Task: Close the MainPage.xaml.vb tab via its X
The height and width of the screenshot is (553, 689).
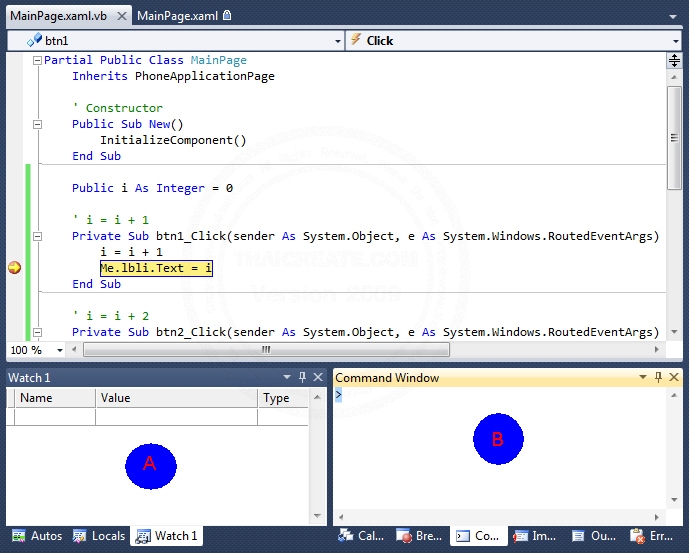Action: (120, 16)
